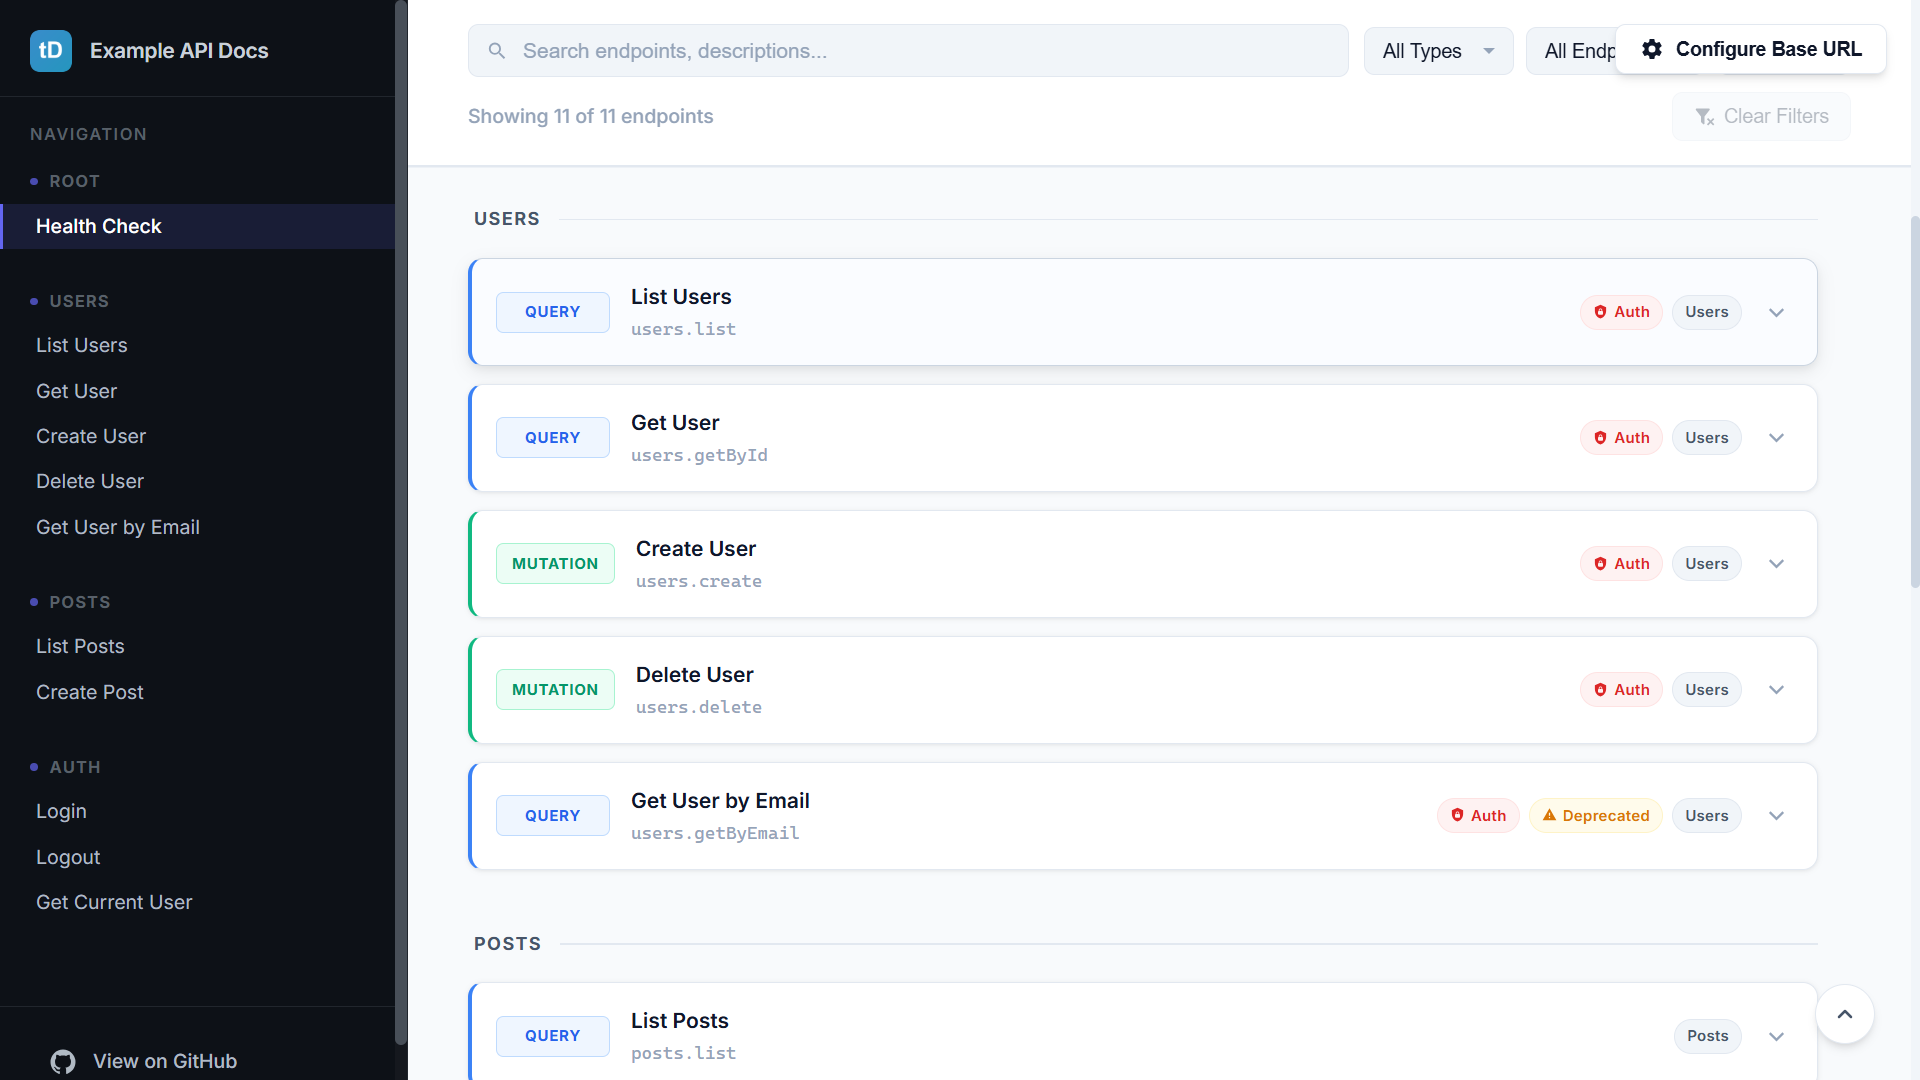Click the Users tag on Get User by Email
Screen dimensions: 1920x1080
point(1706,816)
